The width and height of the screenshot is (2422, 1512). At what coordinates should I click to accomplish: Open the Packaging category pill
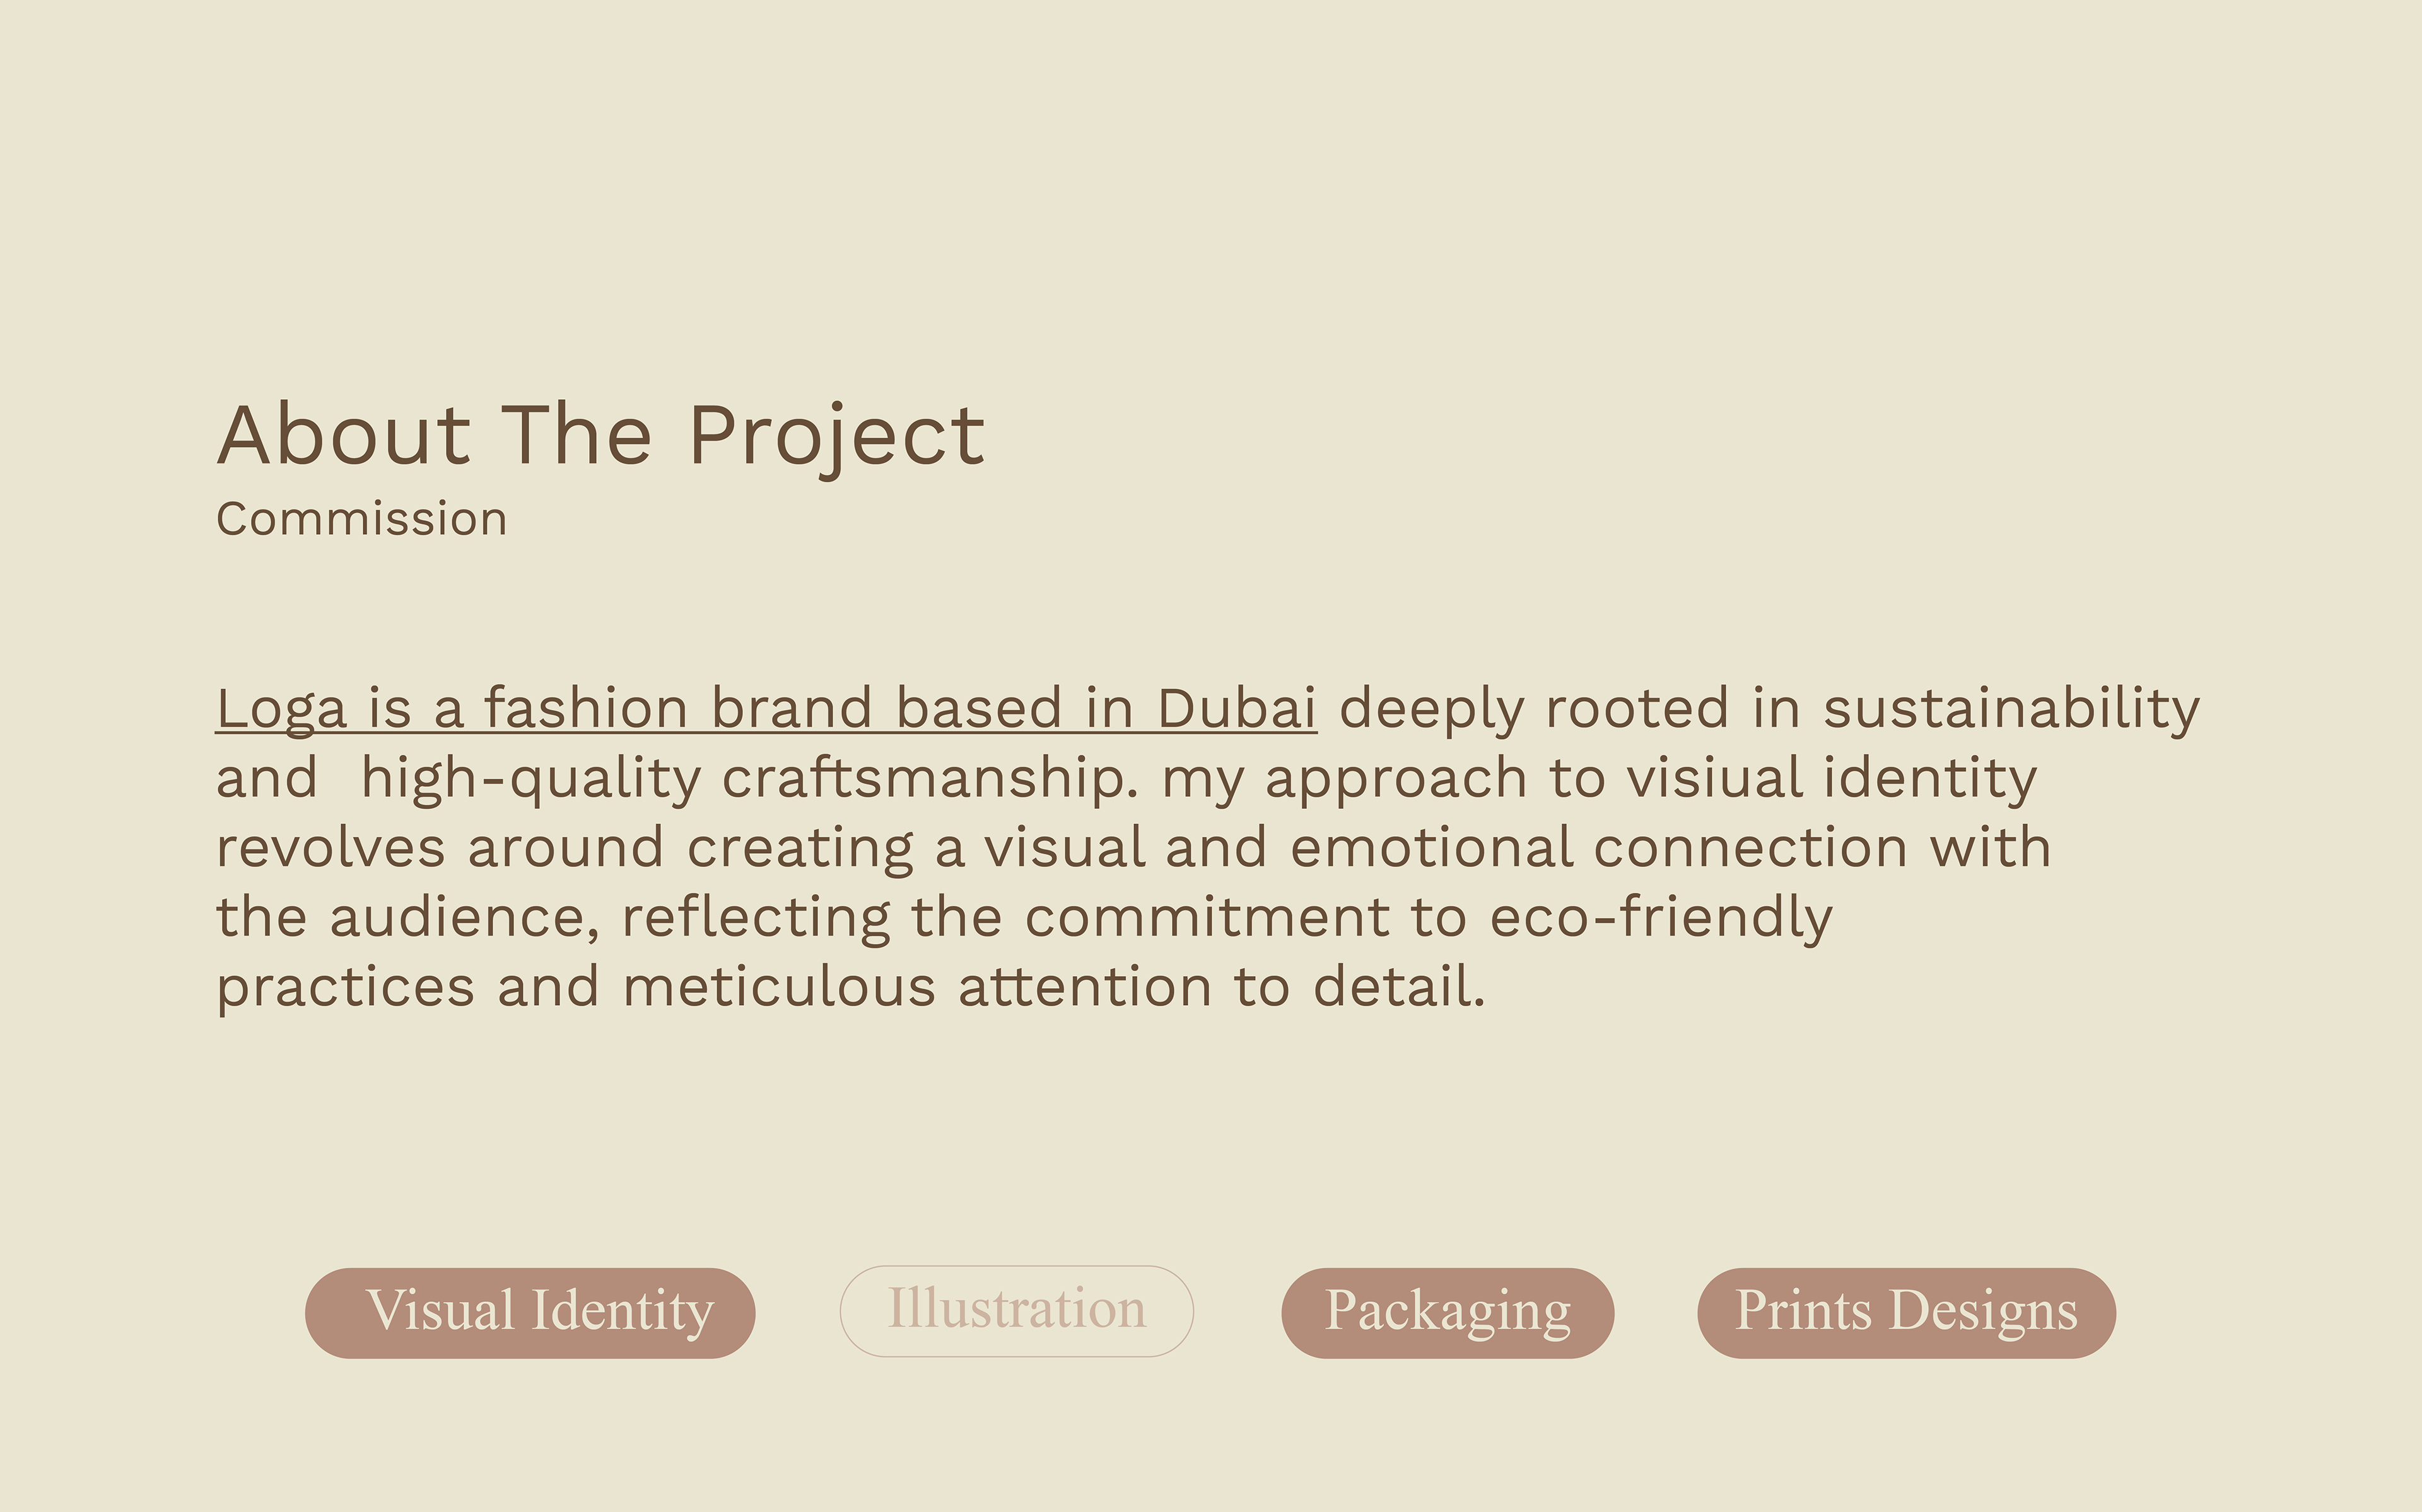pyautogui.click(x=1447, y=1312)
